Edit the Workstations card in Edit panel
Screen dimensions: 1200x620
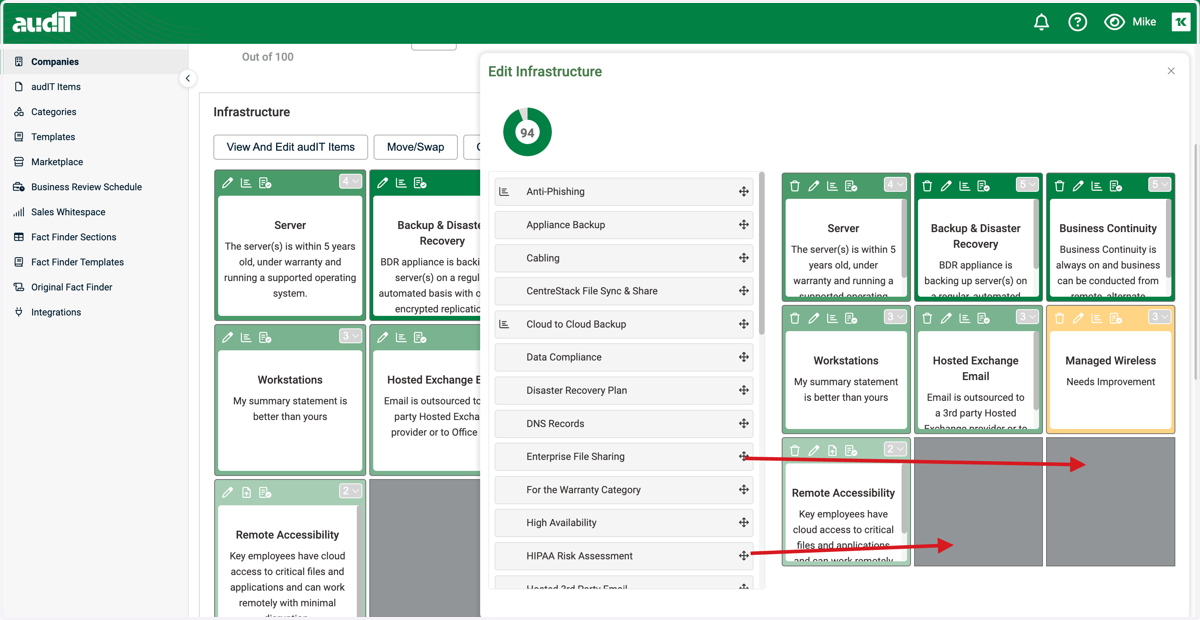tap(814, 318)
